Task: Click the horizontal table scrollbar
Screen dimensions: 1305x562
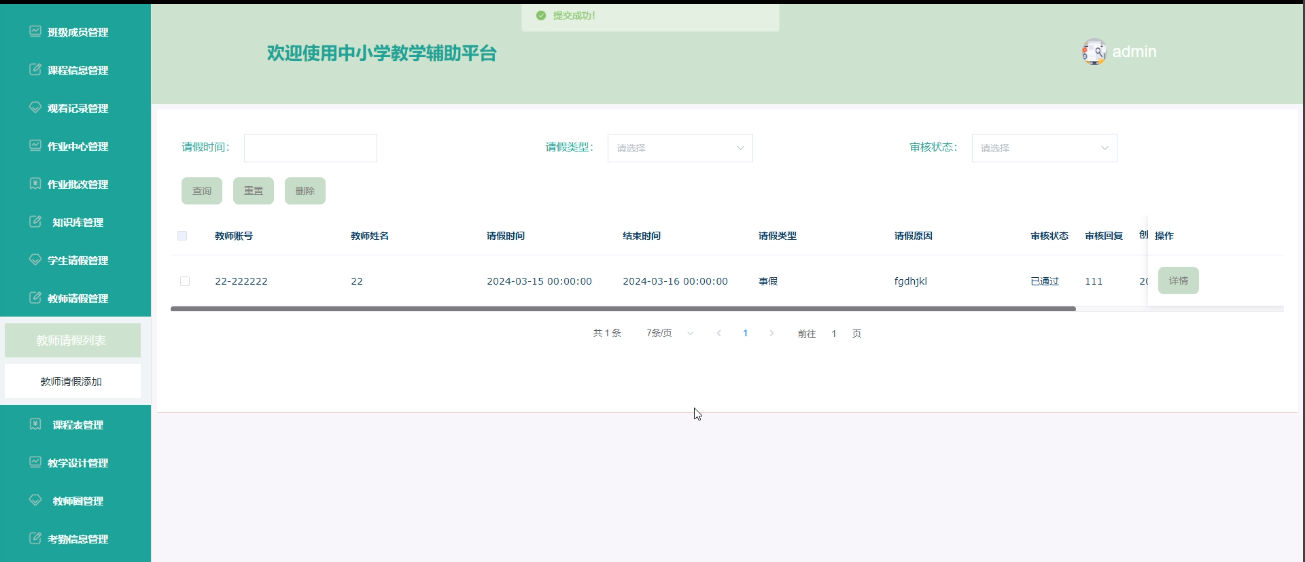Action: [623, 309]
